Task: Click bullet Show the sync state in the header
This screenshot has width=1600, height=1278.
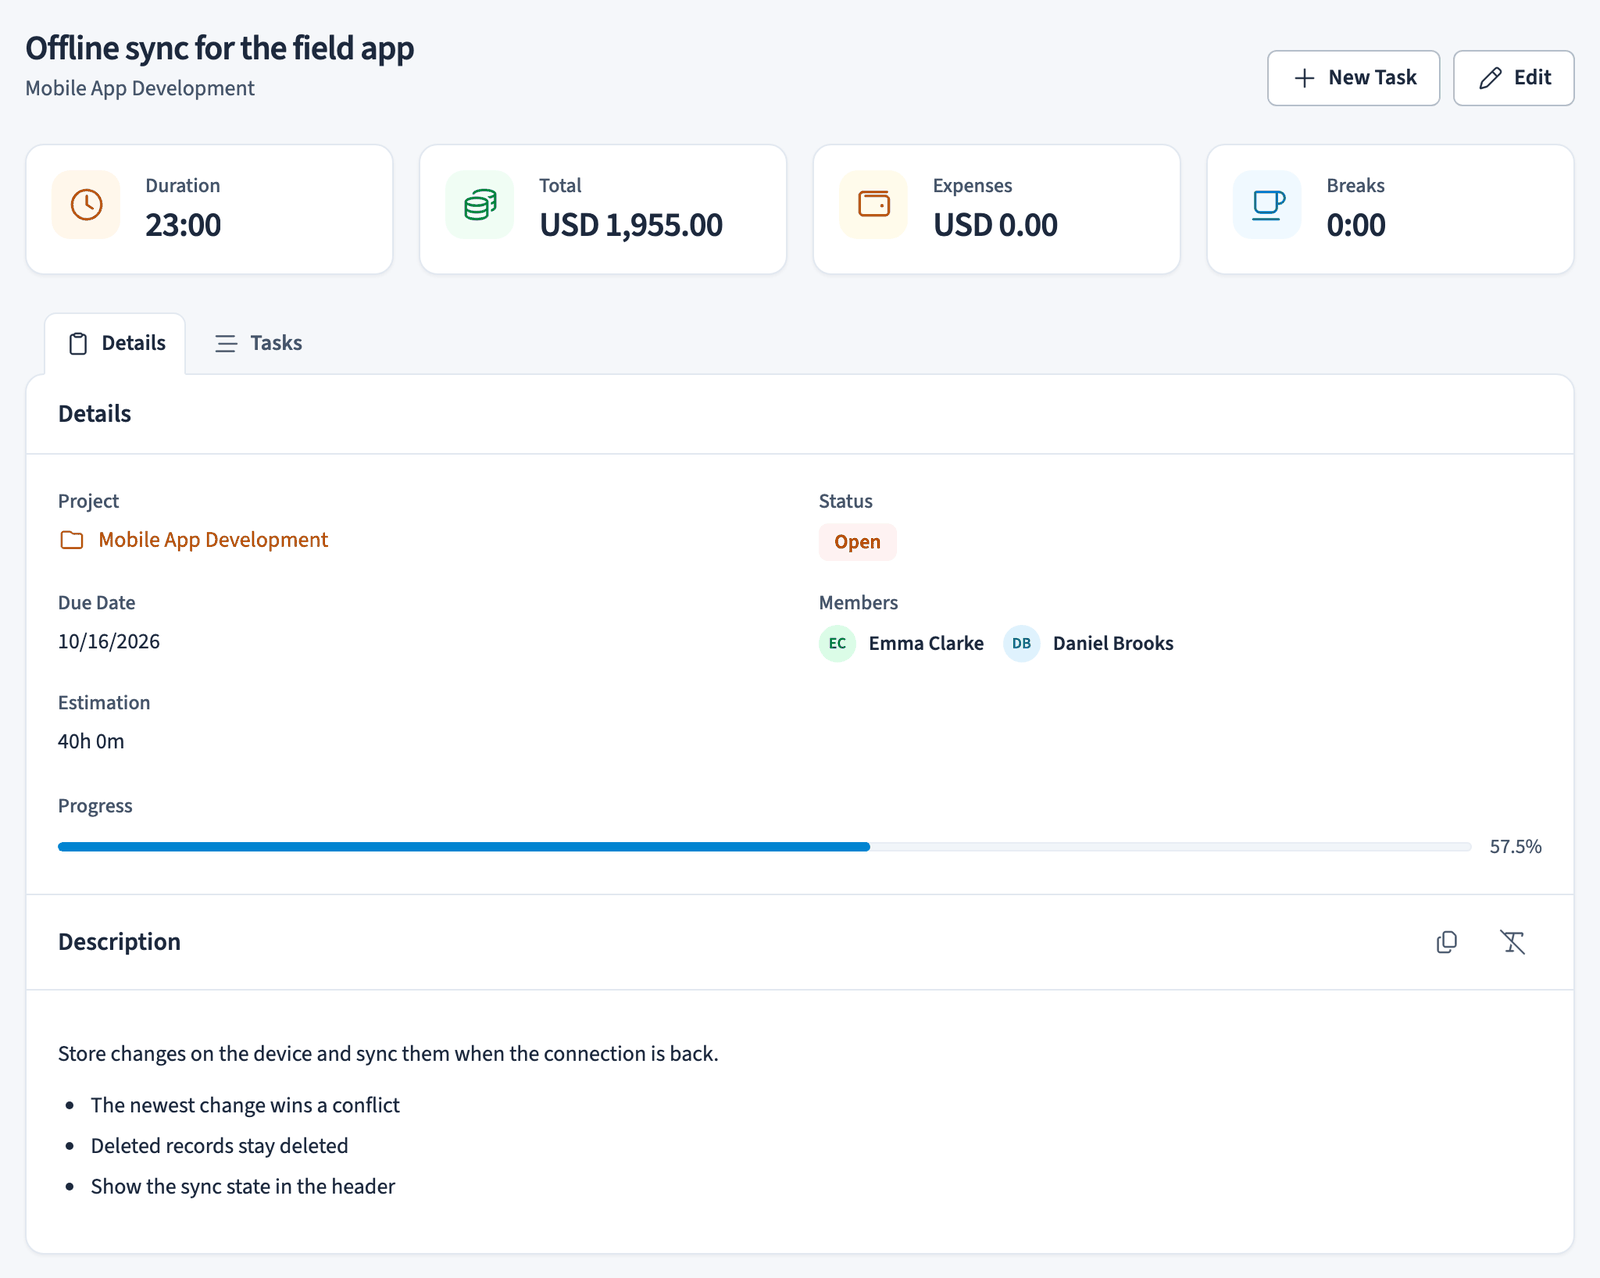Action: click(243, 1187)
